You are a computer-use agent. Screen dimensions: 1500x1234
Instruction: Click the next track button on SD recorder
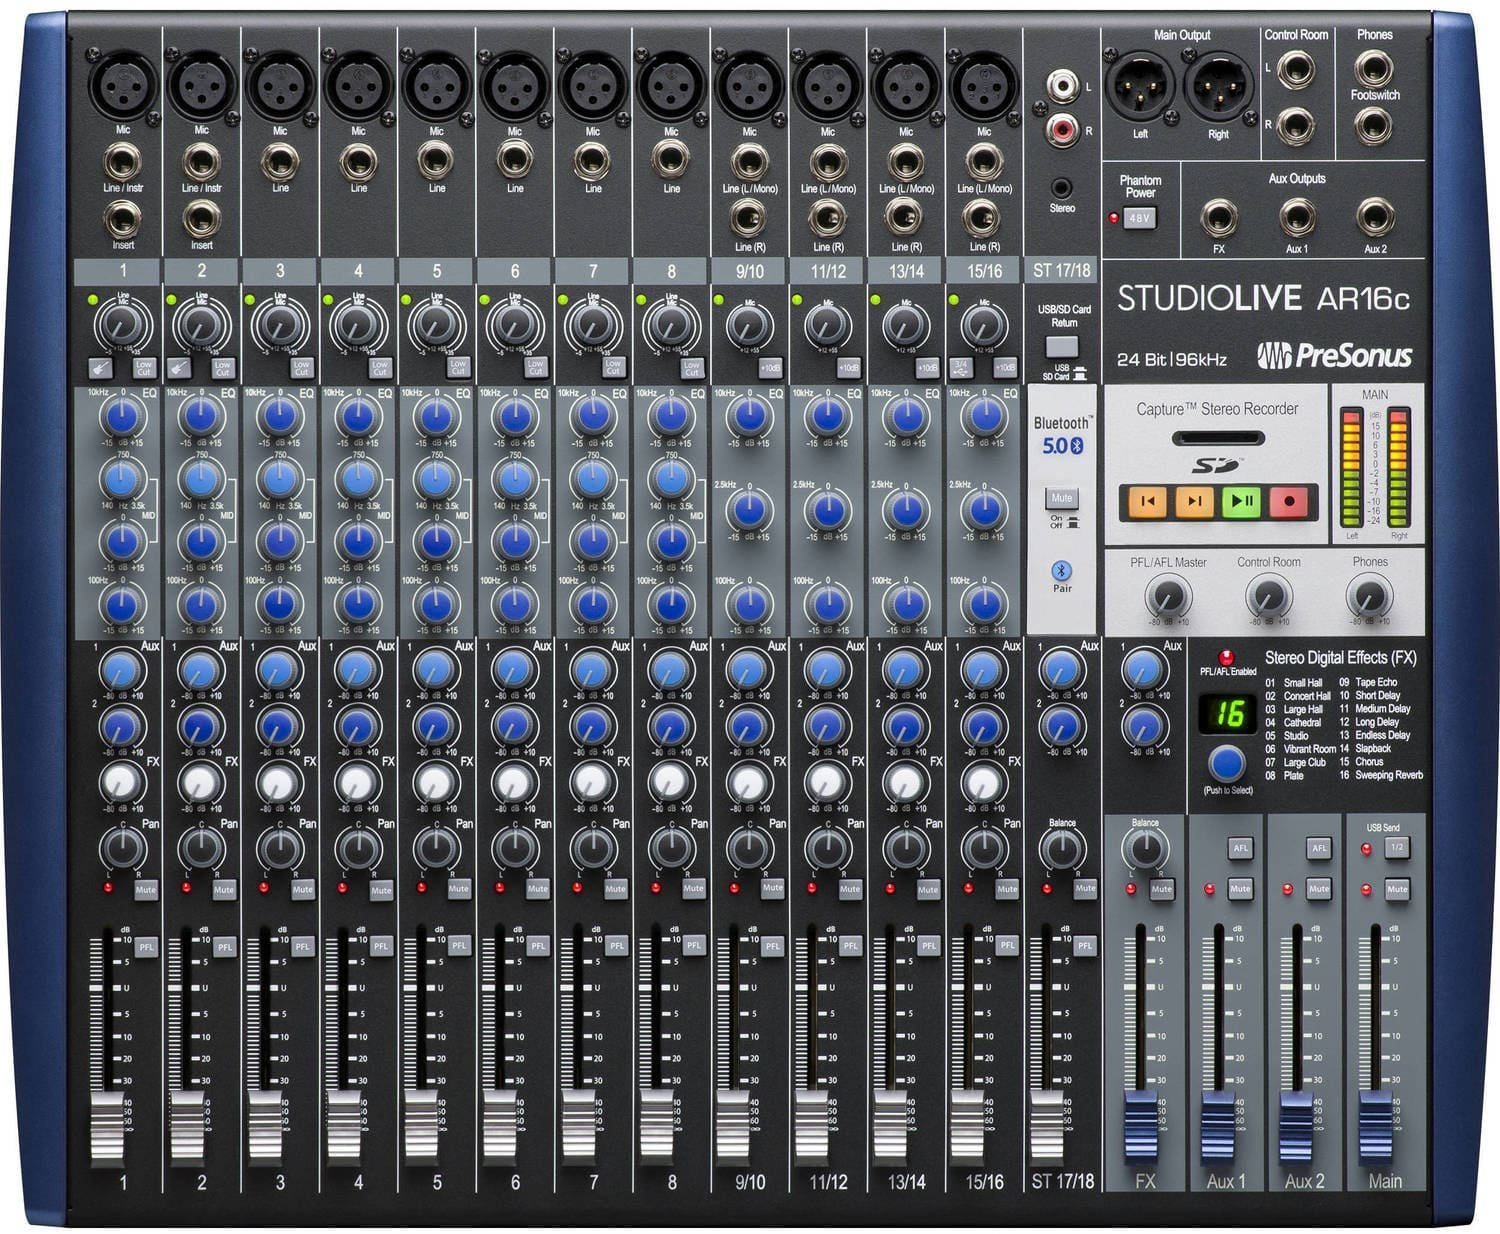(1195, 501)
